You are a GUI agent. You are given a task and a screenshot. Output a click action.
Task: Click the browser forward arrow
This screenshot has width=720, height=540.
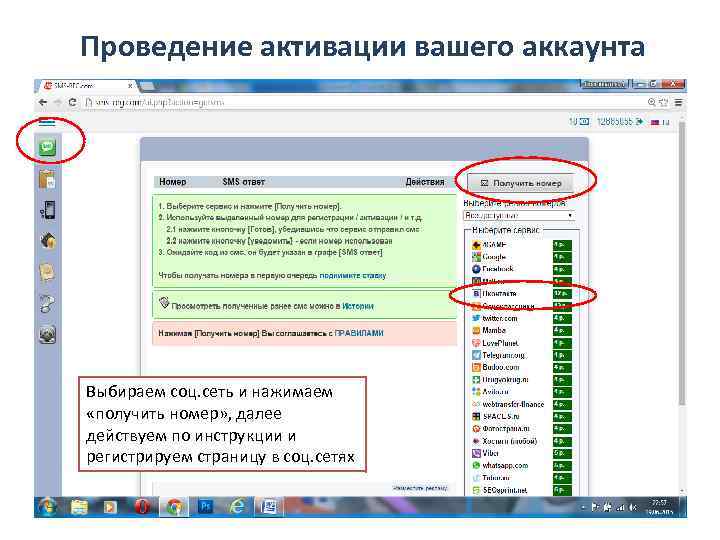[x=58, y=102]
